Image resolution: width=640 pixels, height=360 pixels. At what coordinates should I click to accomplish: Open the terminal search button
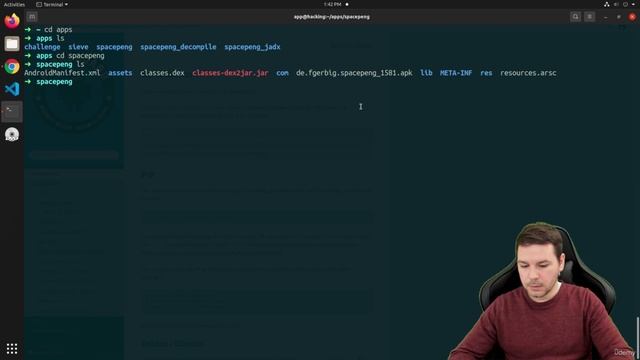(x=576, y=17)
